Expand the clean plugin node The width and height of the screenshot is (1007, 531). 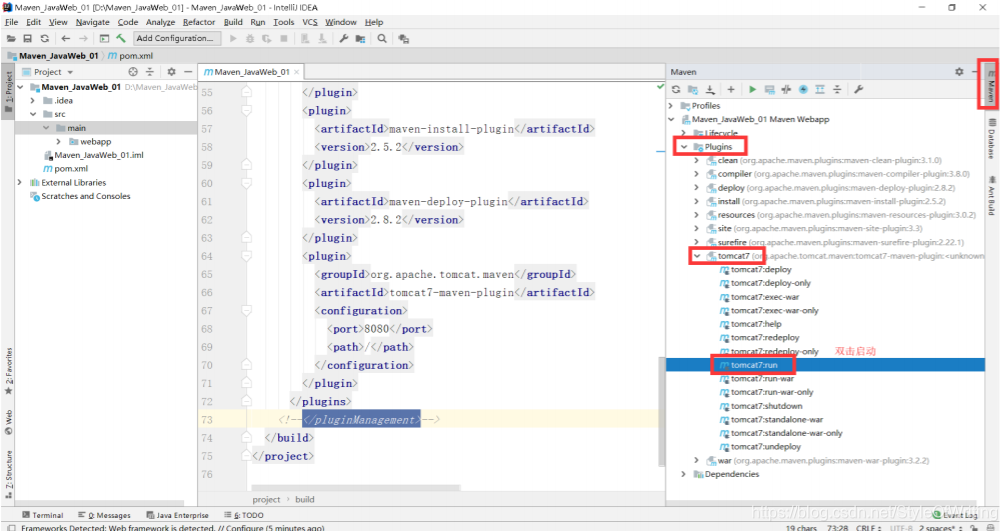(697, 161)
